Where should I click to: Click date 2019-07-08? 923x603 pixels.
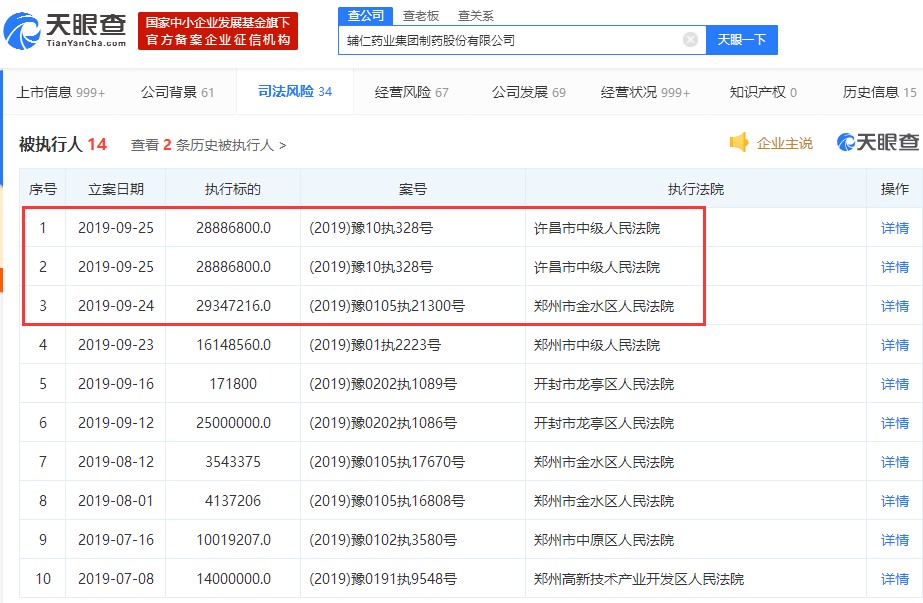(116, 579)
